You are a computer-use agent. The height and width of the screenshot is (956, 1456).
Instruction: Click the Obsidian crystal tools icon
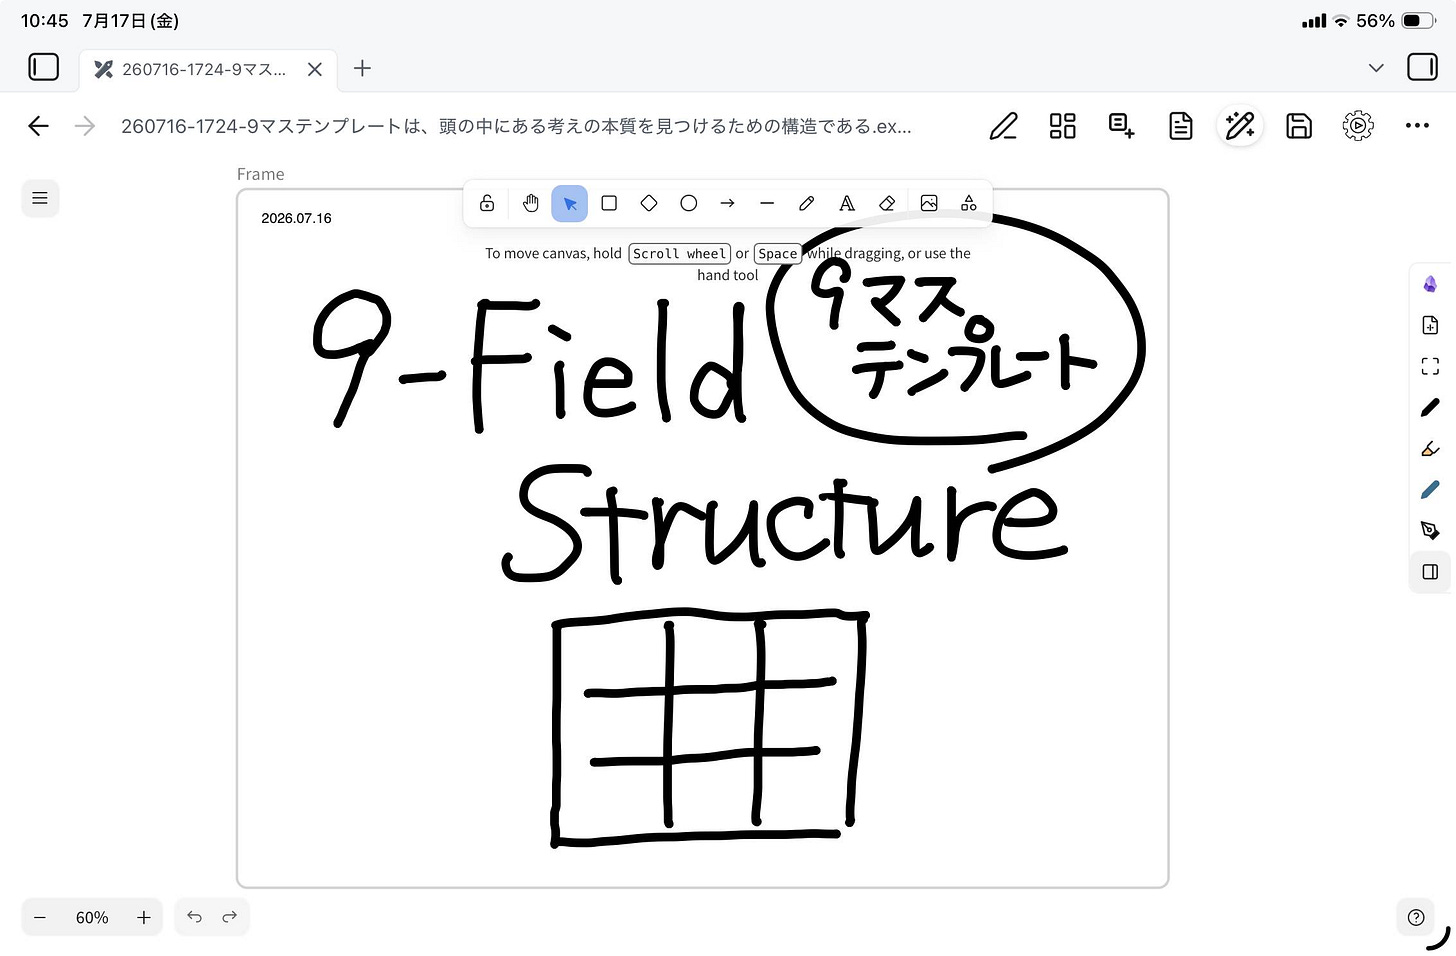[1430, 285]
